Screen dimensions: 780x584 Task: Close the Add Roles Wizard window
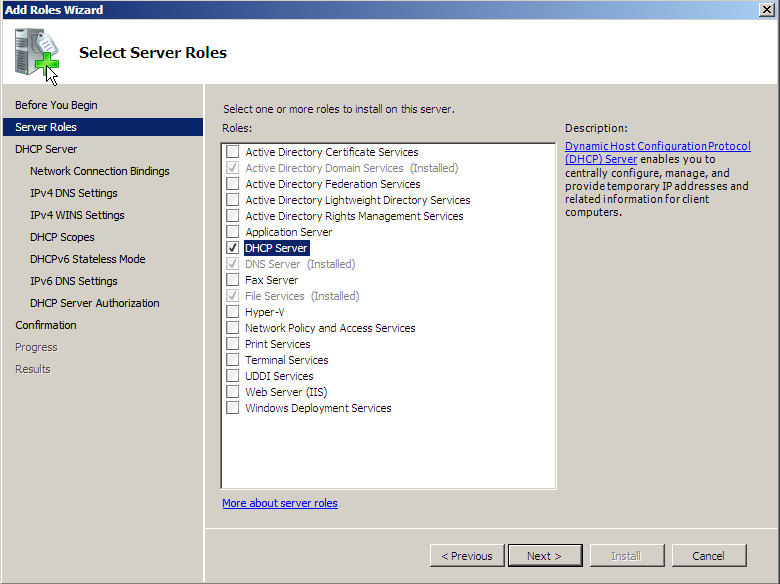[767, 9]
